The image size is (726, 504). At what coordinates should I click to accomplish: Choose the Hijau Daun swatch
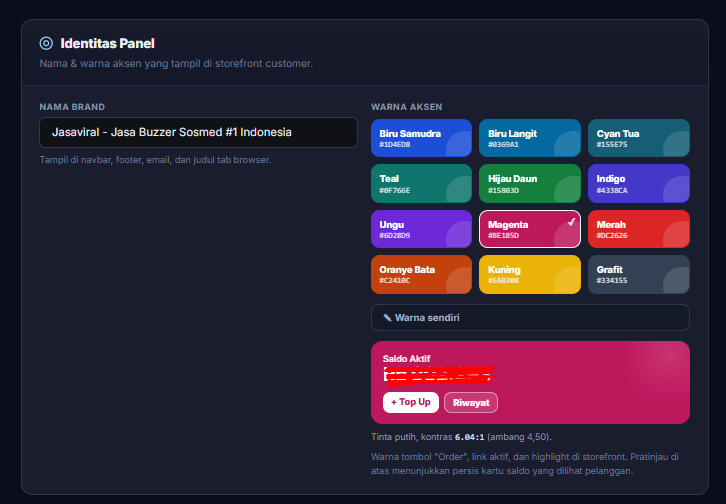(530, 183)
